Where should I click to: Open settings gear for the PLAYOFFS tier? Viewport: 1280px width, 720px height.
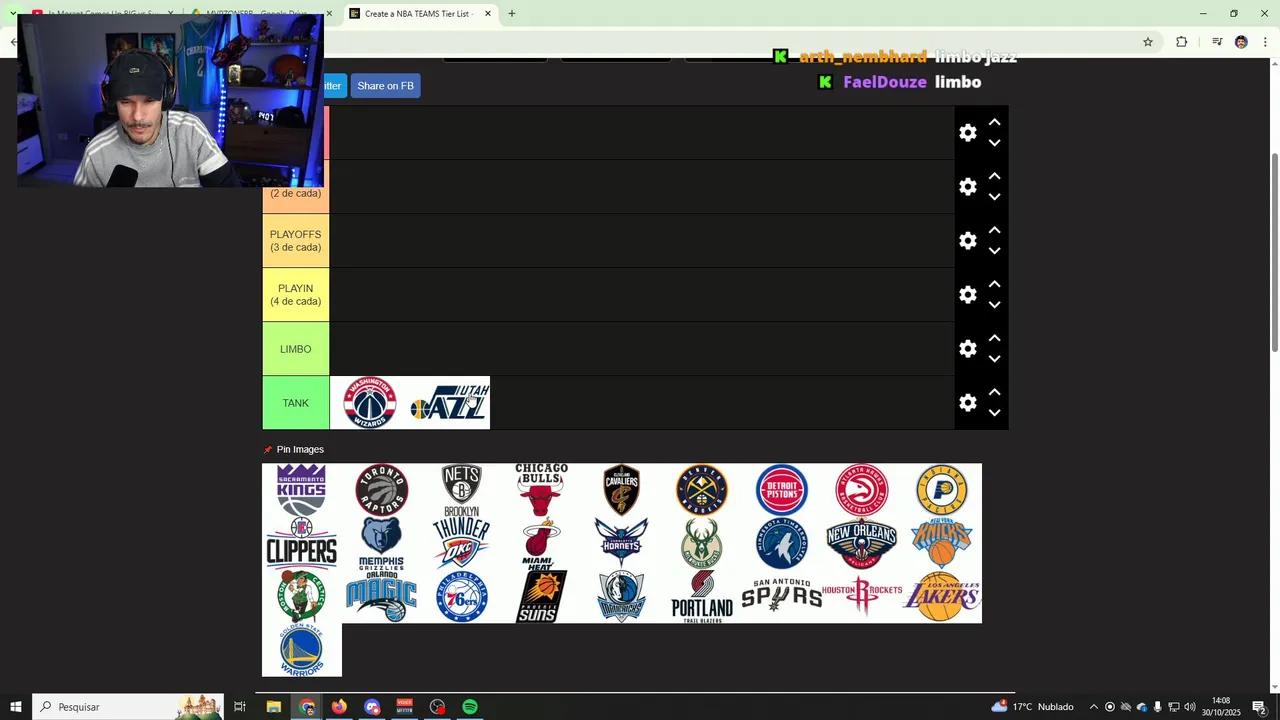(x=967, y=241)
